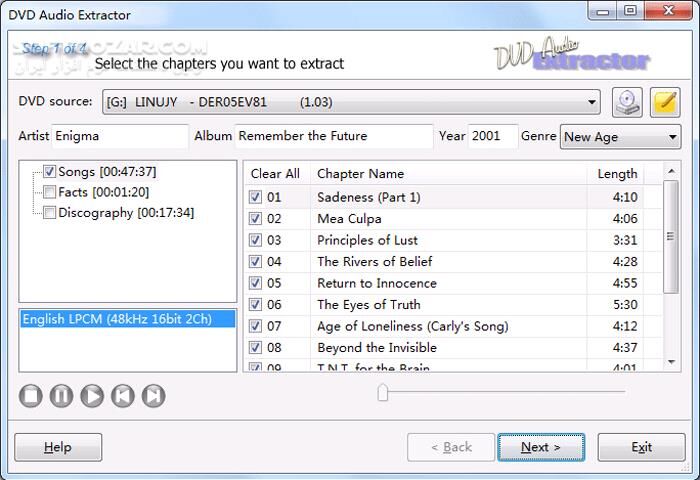Click the playback position slider handle
Screen dimensions: 700x480
coord(383,392)
